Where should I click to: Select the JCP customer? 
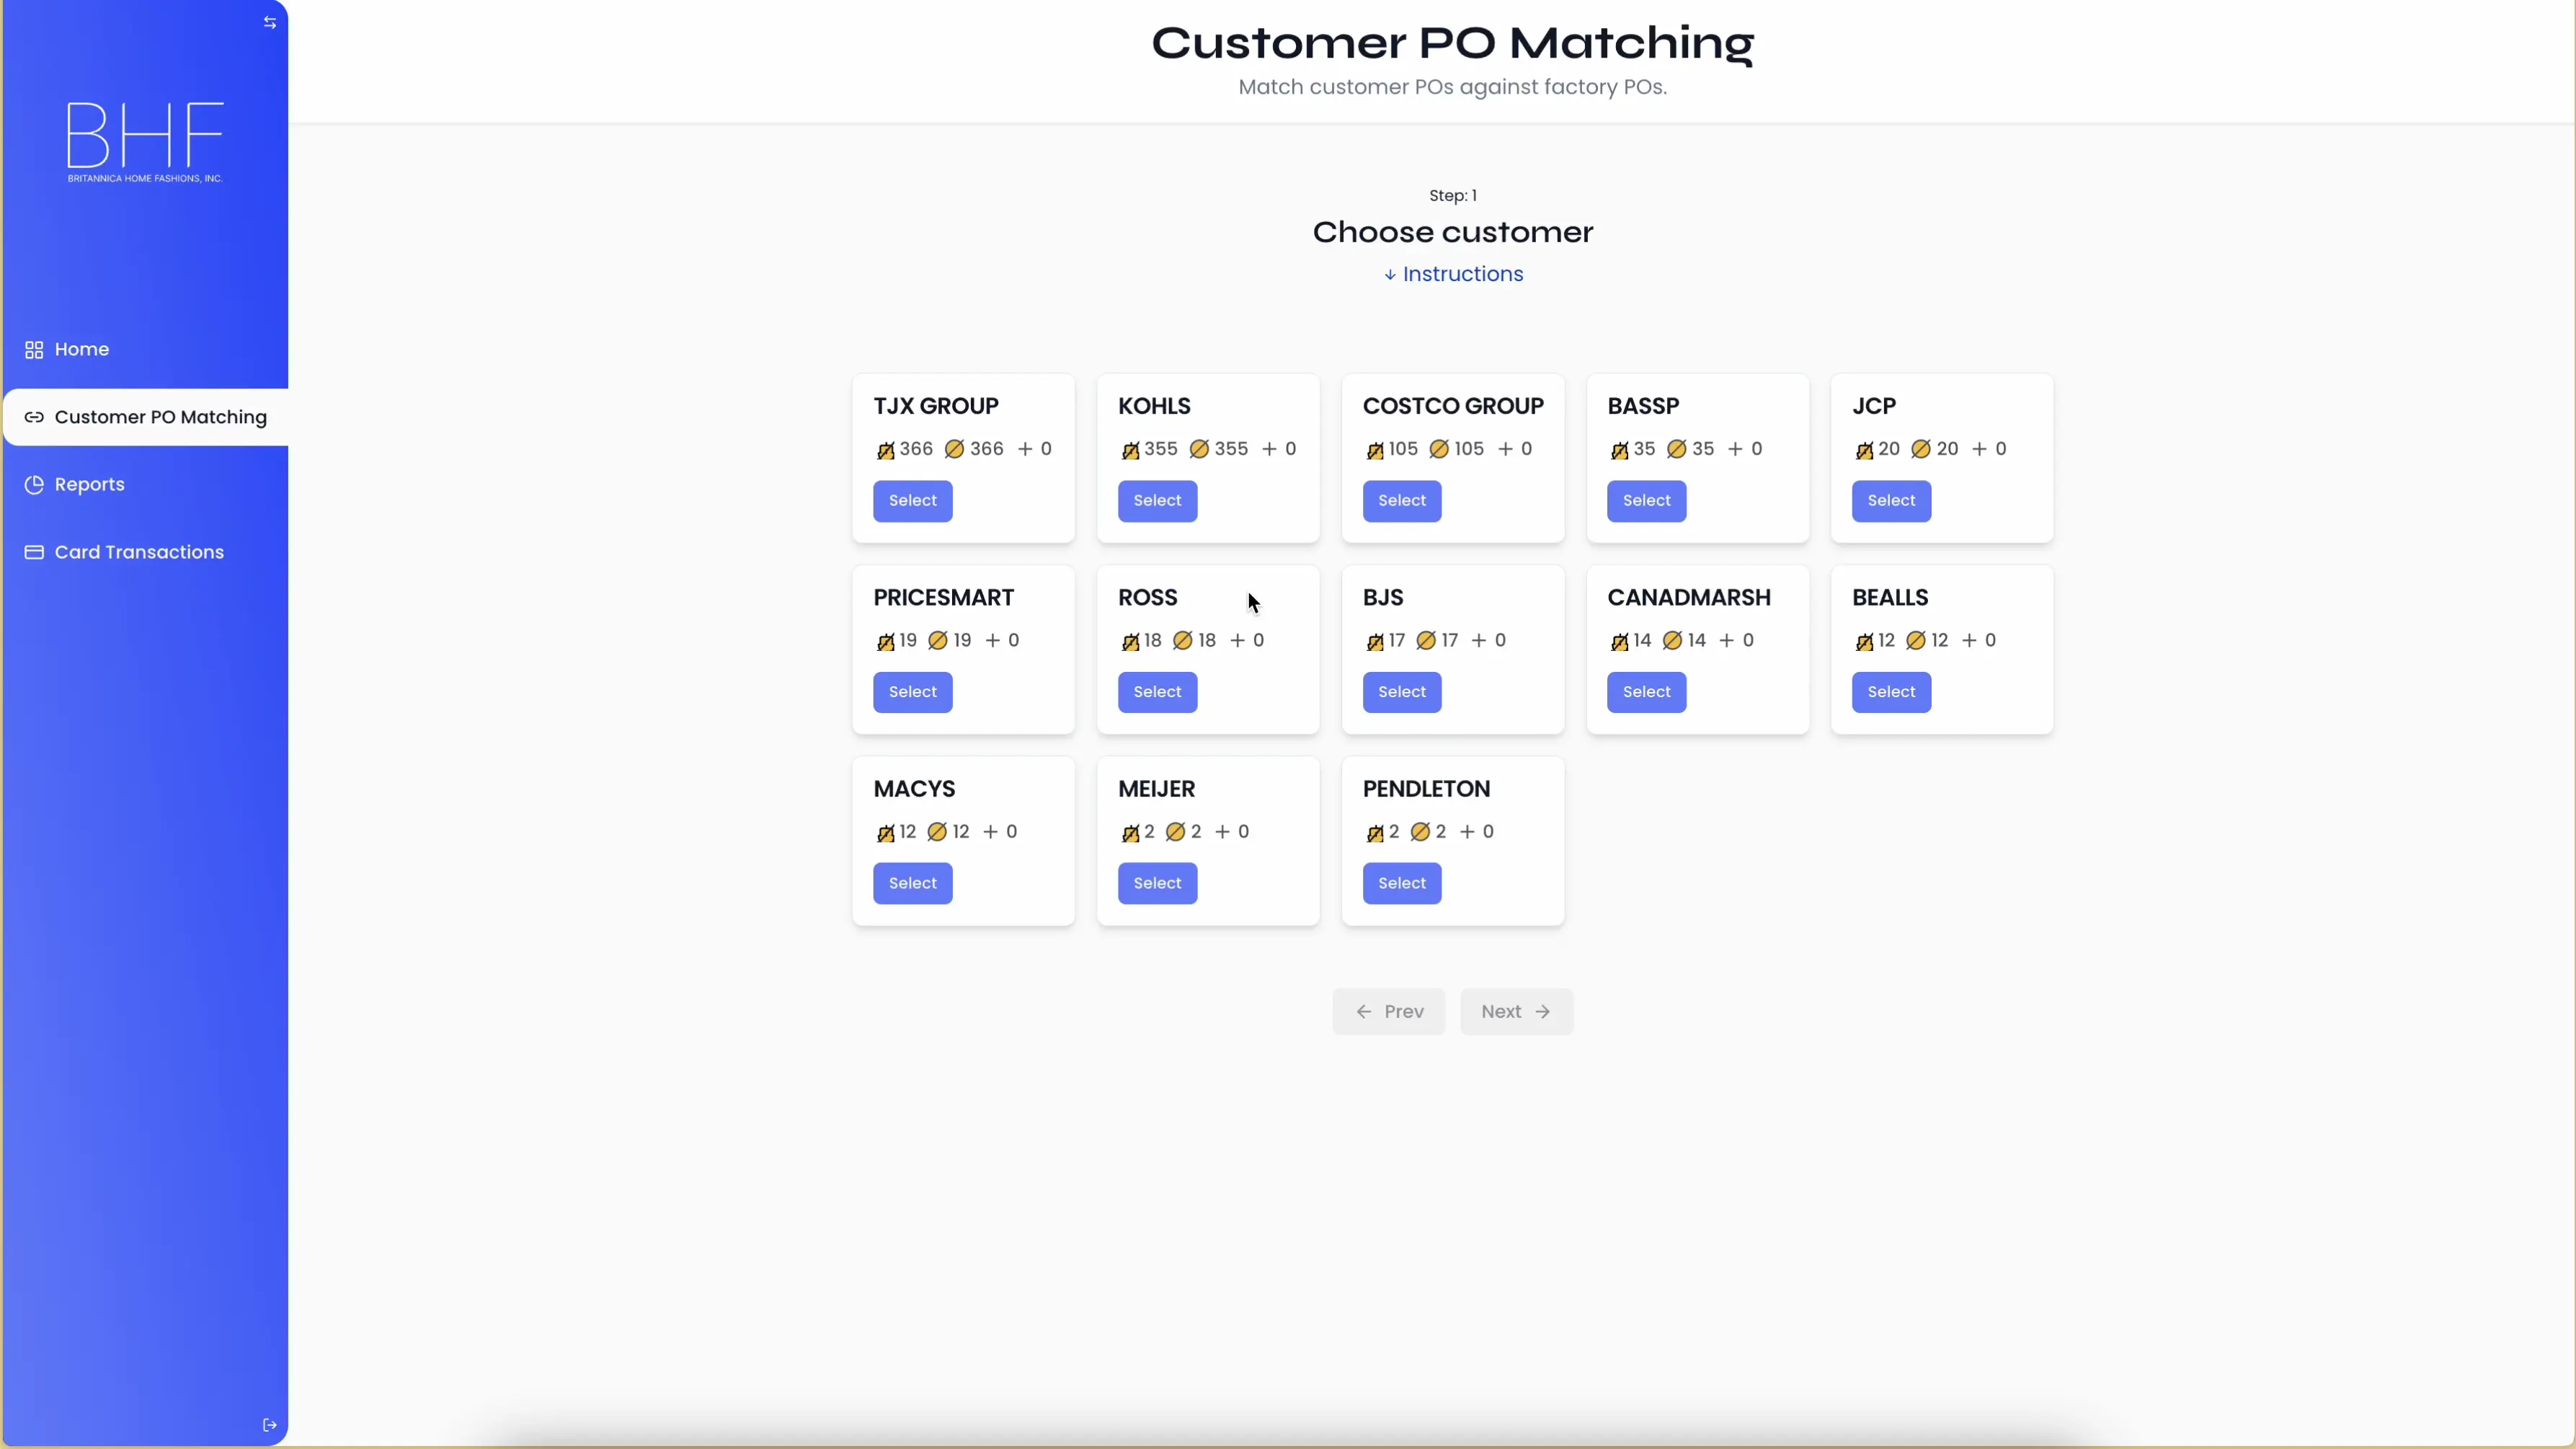coord(1891,501)
